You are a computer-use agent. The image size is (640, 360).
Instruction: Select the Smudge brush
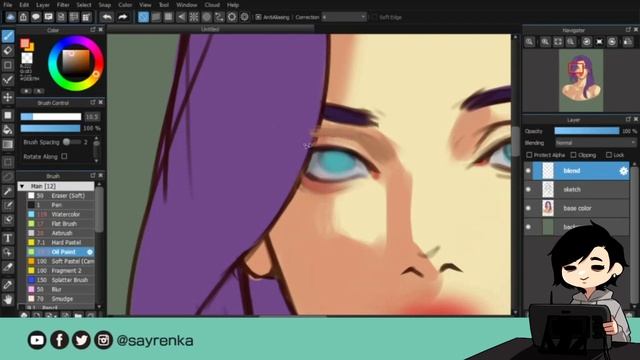tap(60, 299)
